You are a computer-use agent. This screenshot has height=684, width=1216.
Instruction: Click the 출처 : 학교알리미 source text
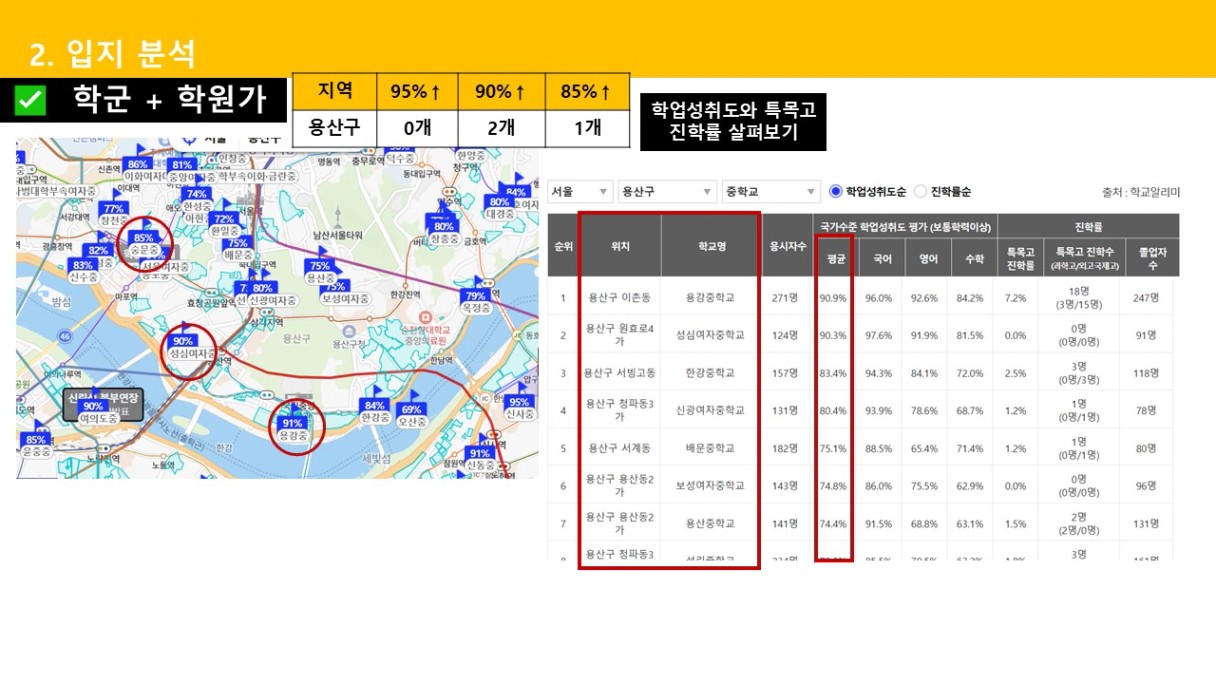[x=1140, y=192]
